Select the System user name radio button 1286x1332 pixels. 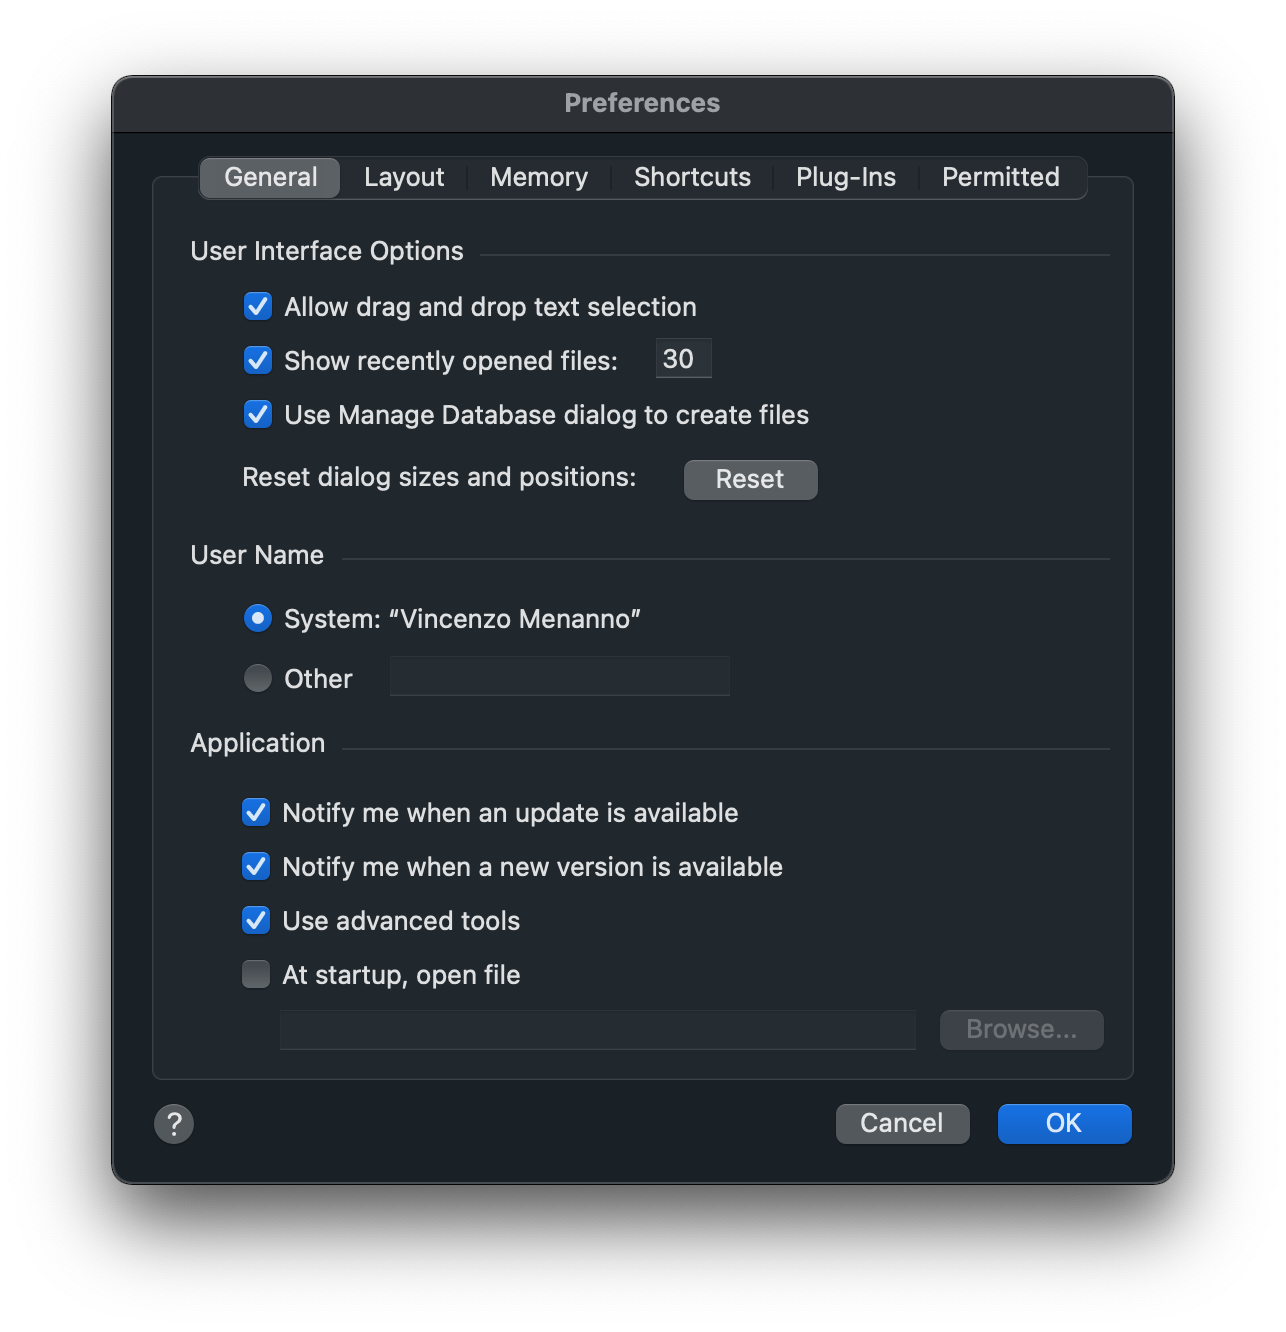click(x=258, y=619)
